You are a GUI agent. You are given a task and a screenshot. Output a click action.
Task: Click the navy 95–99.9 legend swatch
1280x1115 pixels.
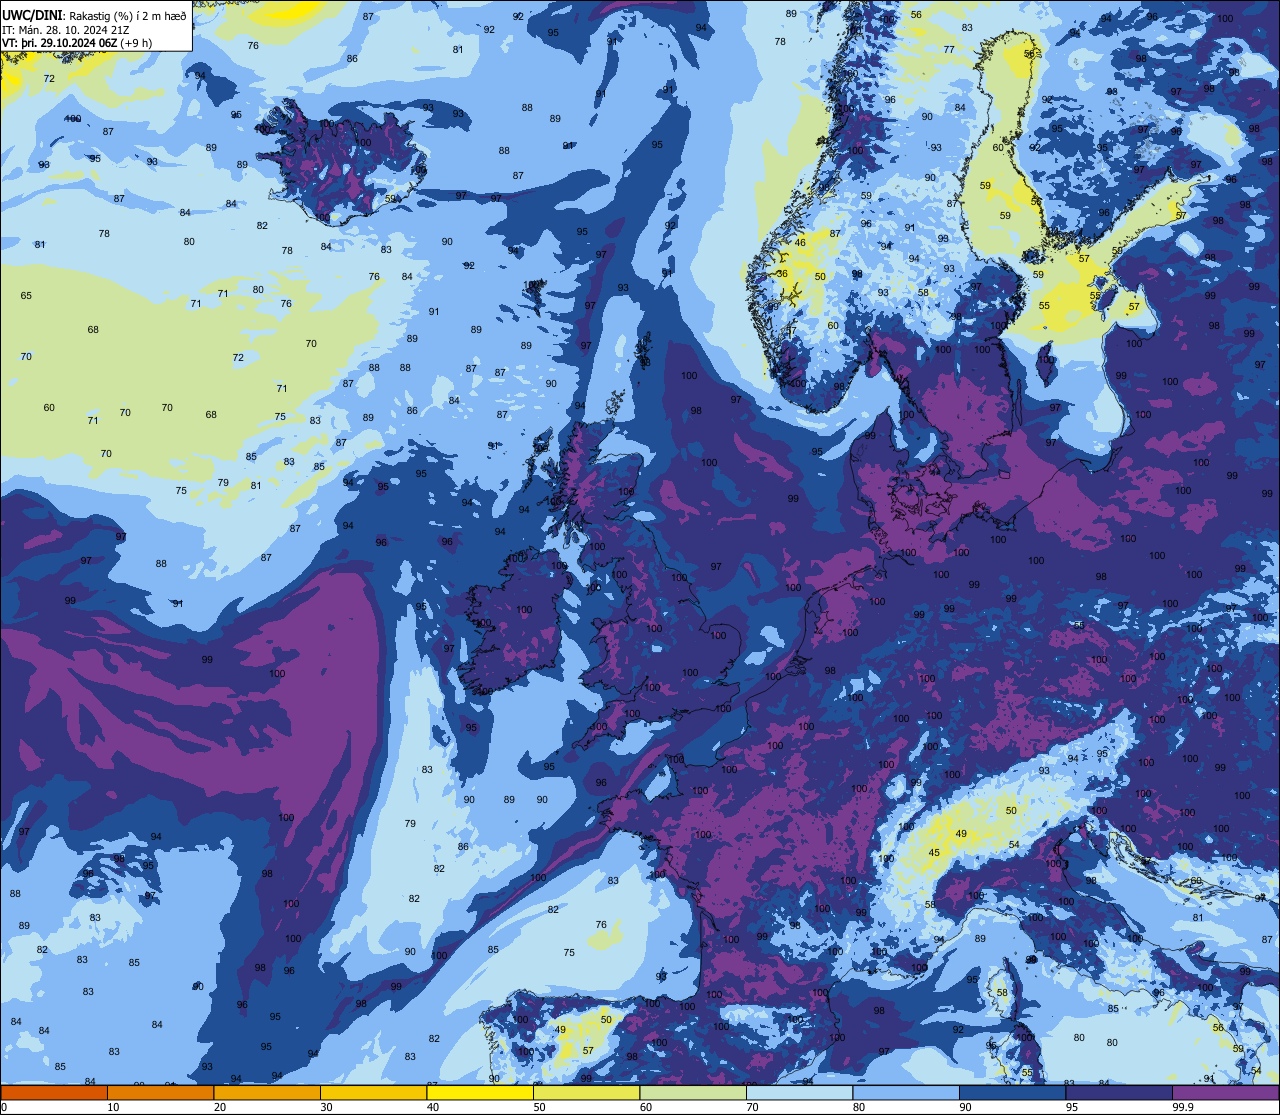point(1119,1092)
